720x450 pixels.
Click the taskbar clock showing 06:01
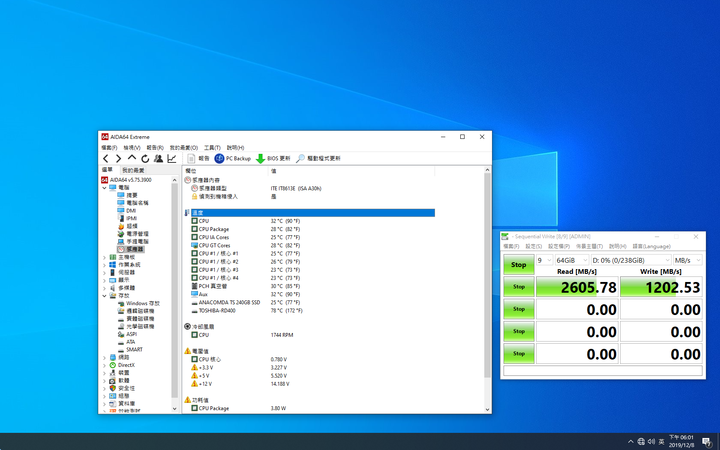pos(681,441)
